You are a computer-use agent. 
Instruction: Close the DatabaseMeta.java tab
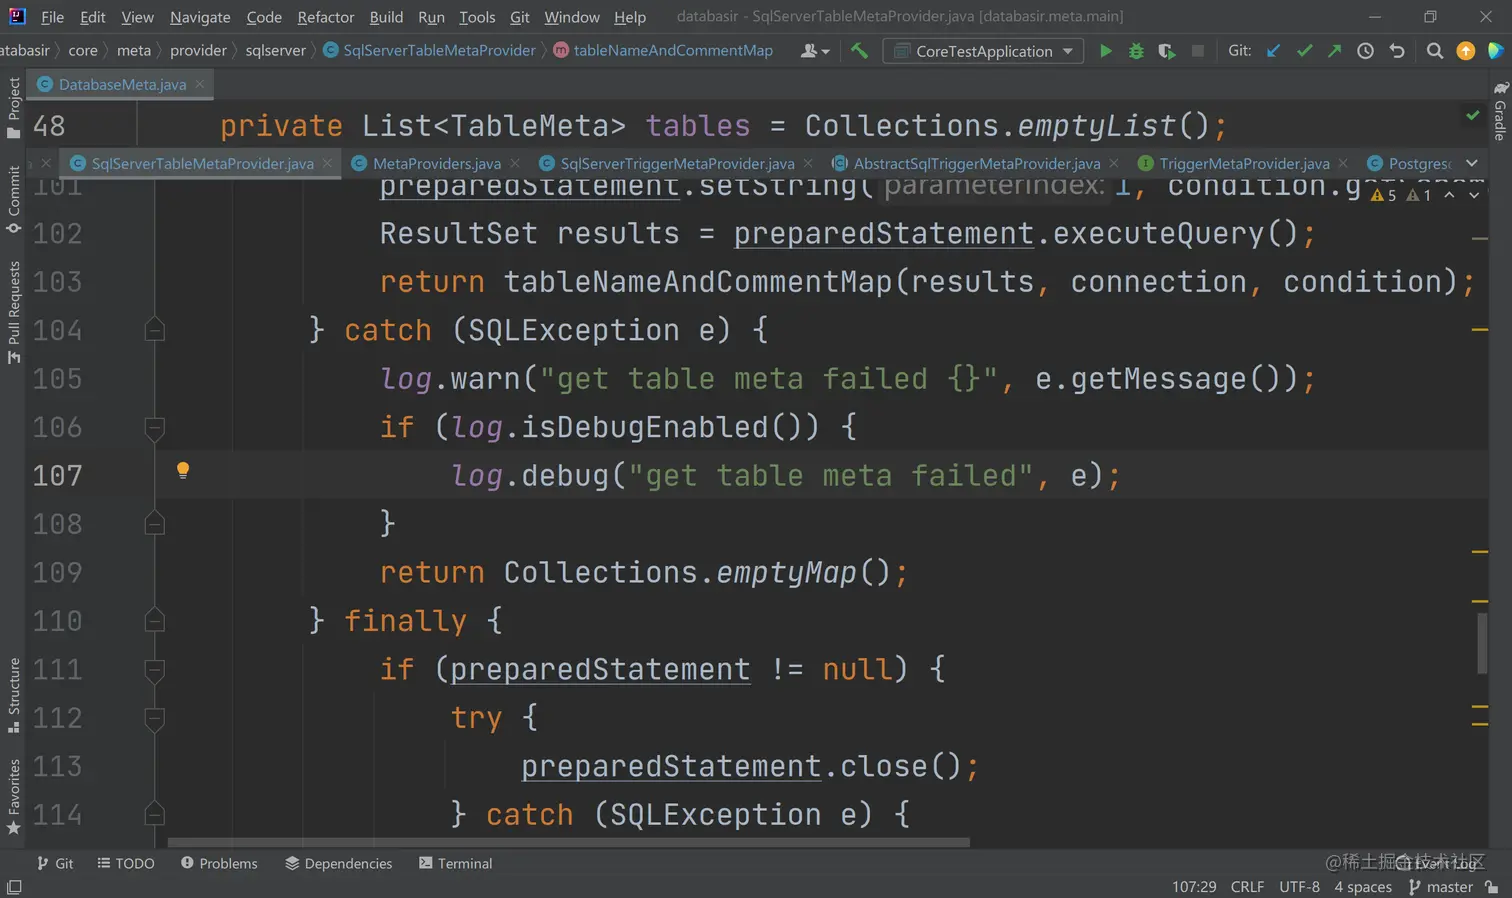tap(200, 84)
